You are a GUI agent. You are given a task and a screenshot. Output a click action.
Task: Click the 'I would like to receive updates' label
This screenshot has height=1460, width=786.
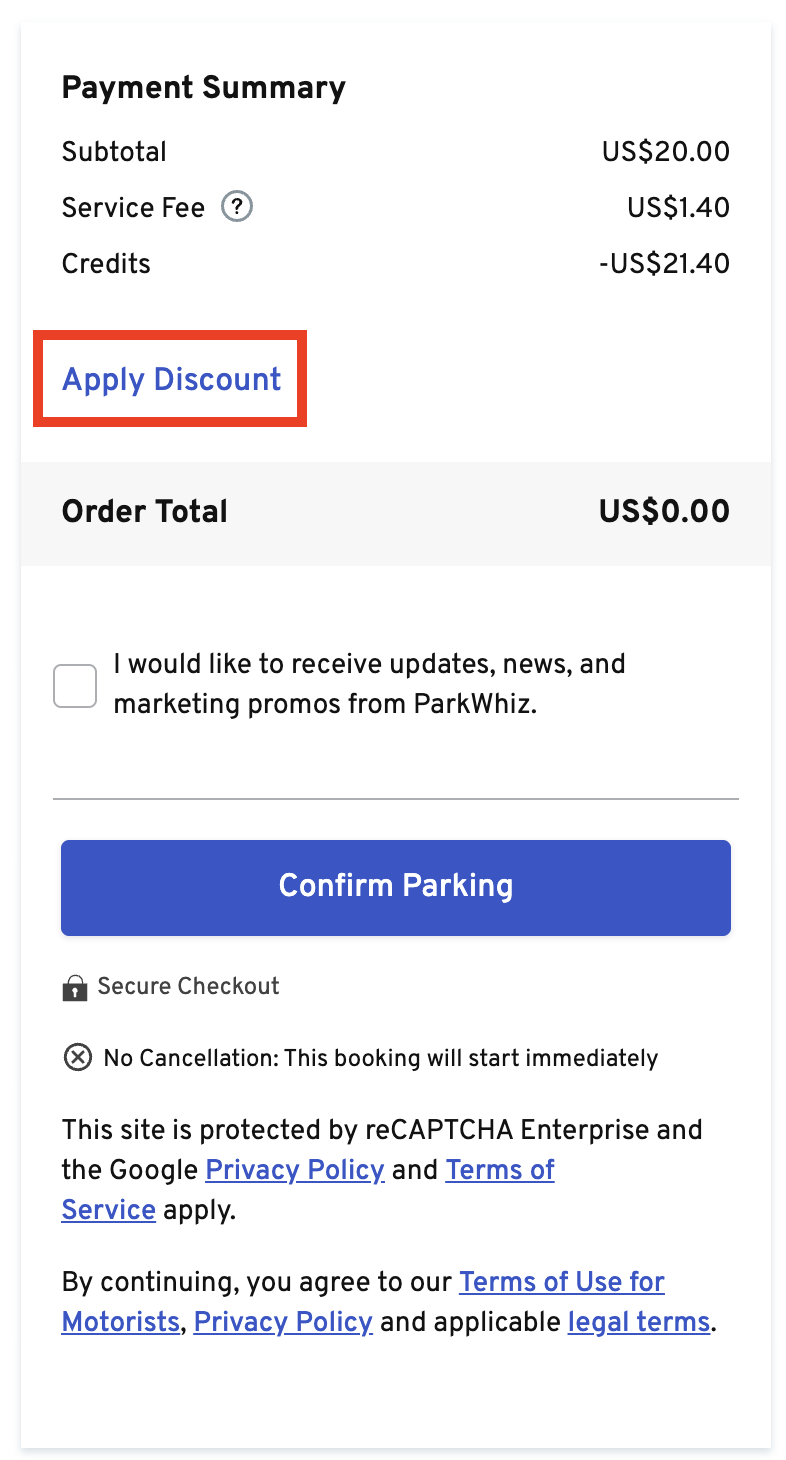[x=369, y=684]
